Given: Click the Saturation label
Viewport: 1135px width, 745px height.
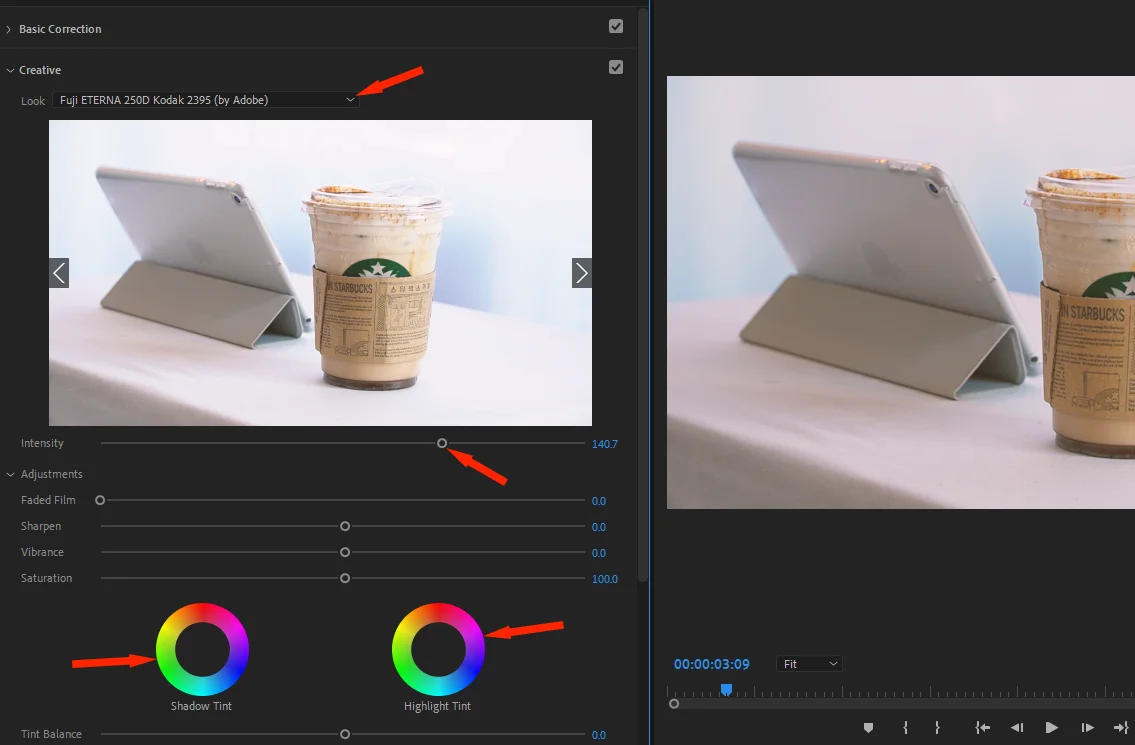Looking at the screenshot, I should click(x=46, y=578).
